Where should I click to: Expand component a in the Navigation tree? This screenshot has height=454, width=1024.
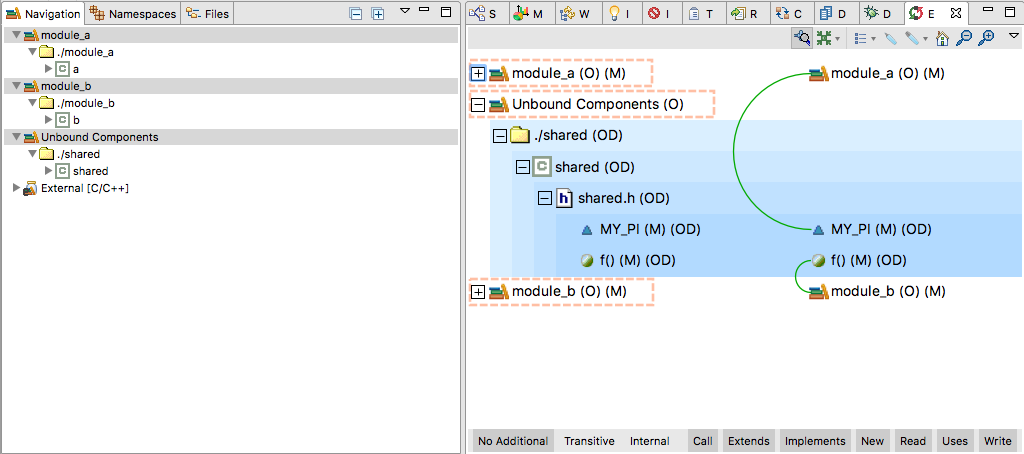48,69
